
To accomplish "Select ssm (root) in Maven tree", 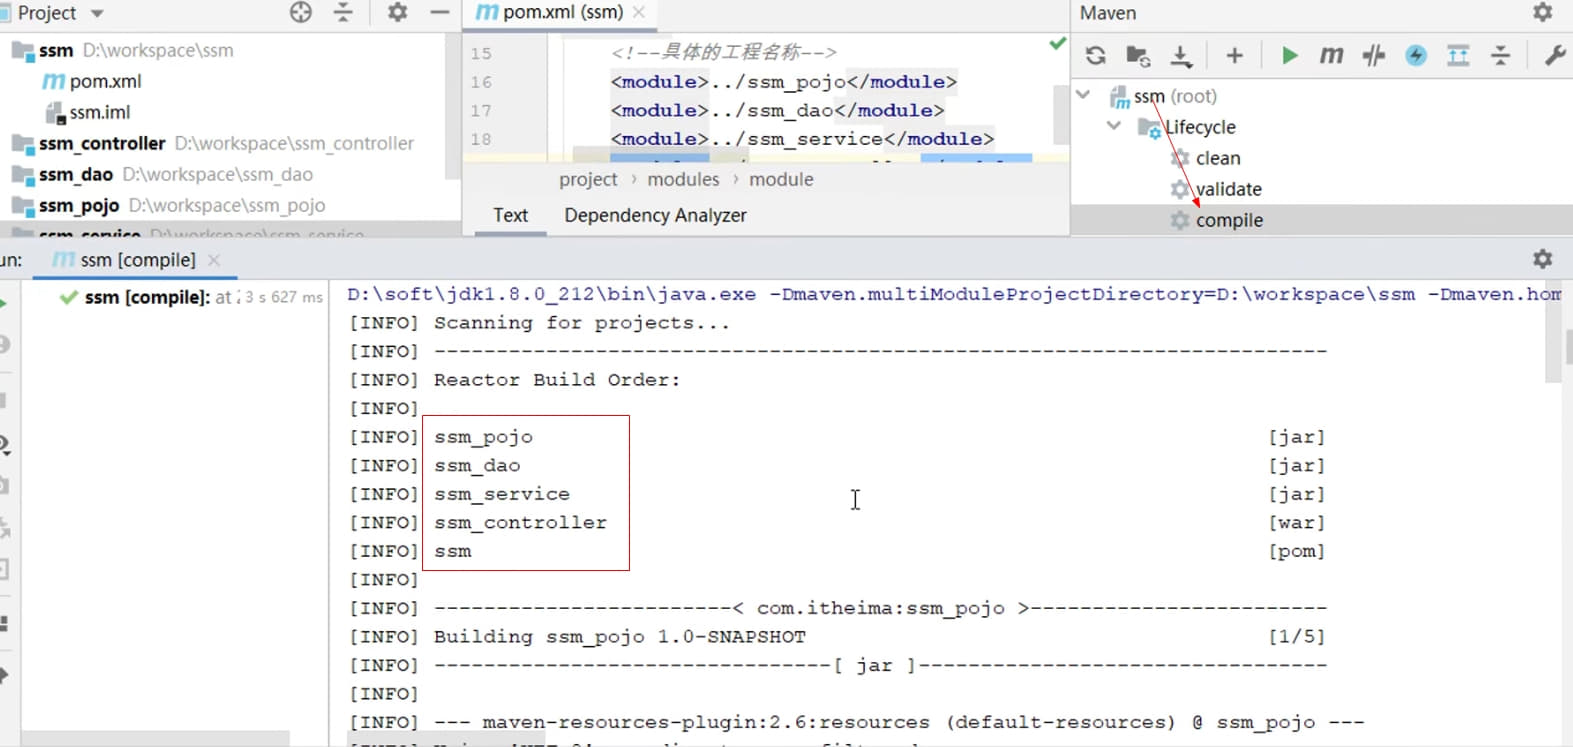I will [x=1163, y=96].
